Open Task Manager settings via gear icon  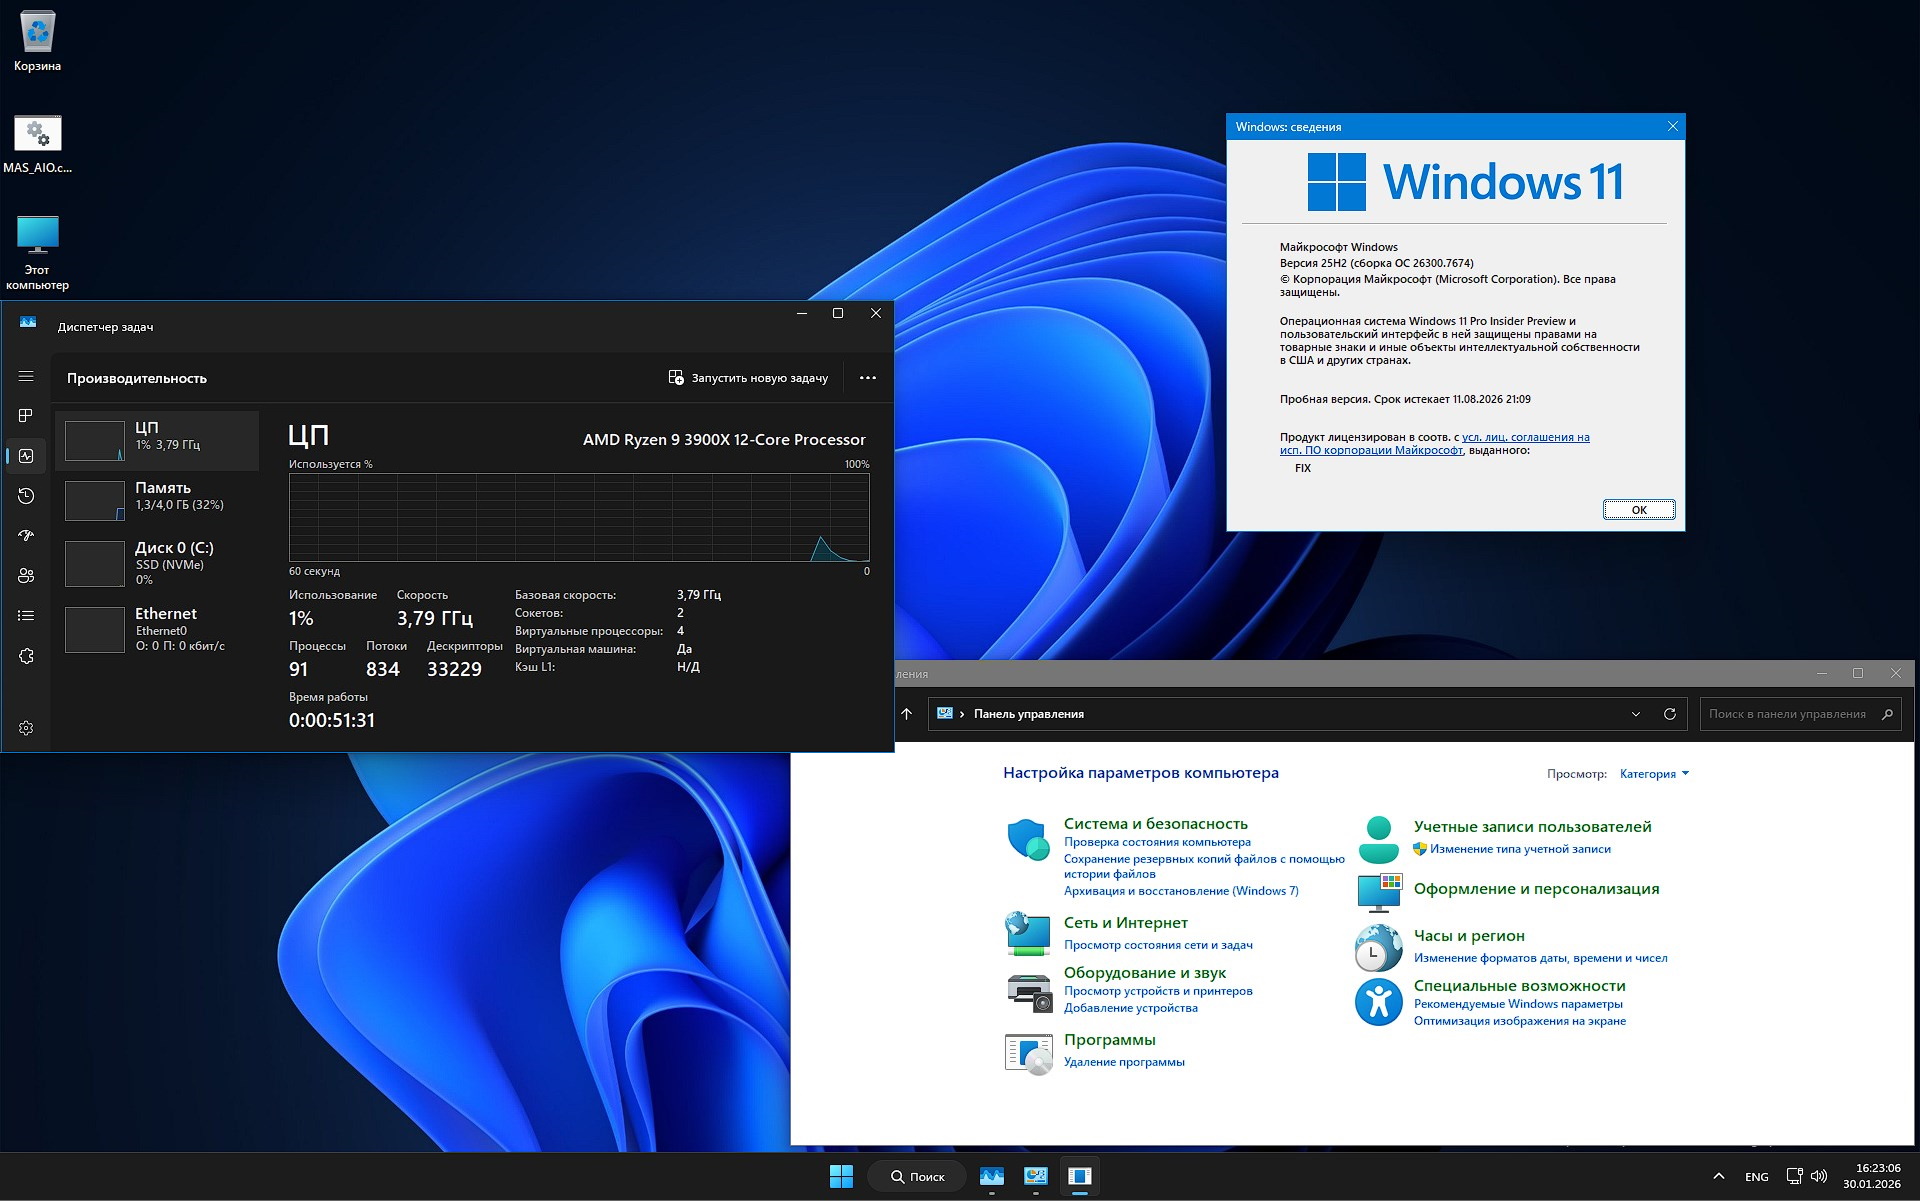[26, 728]
